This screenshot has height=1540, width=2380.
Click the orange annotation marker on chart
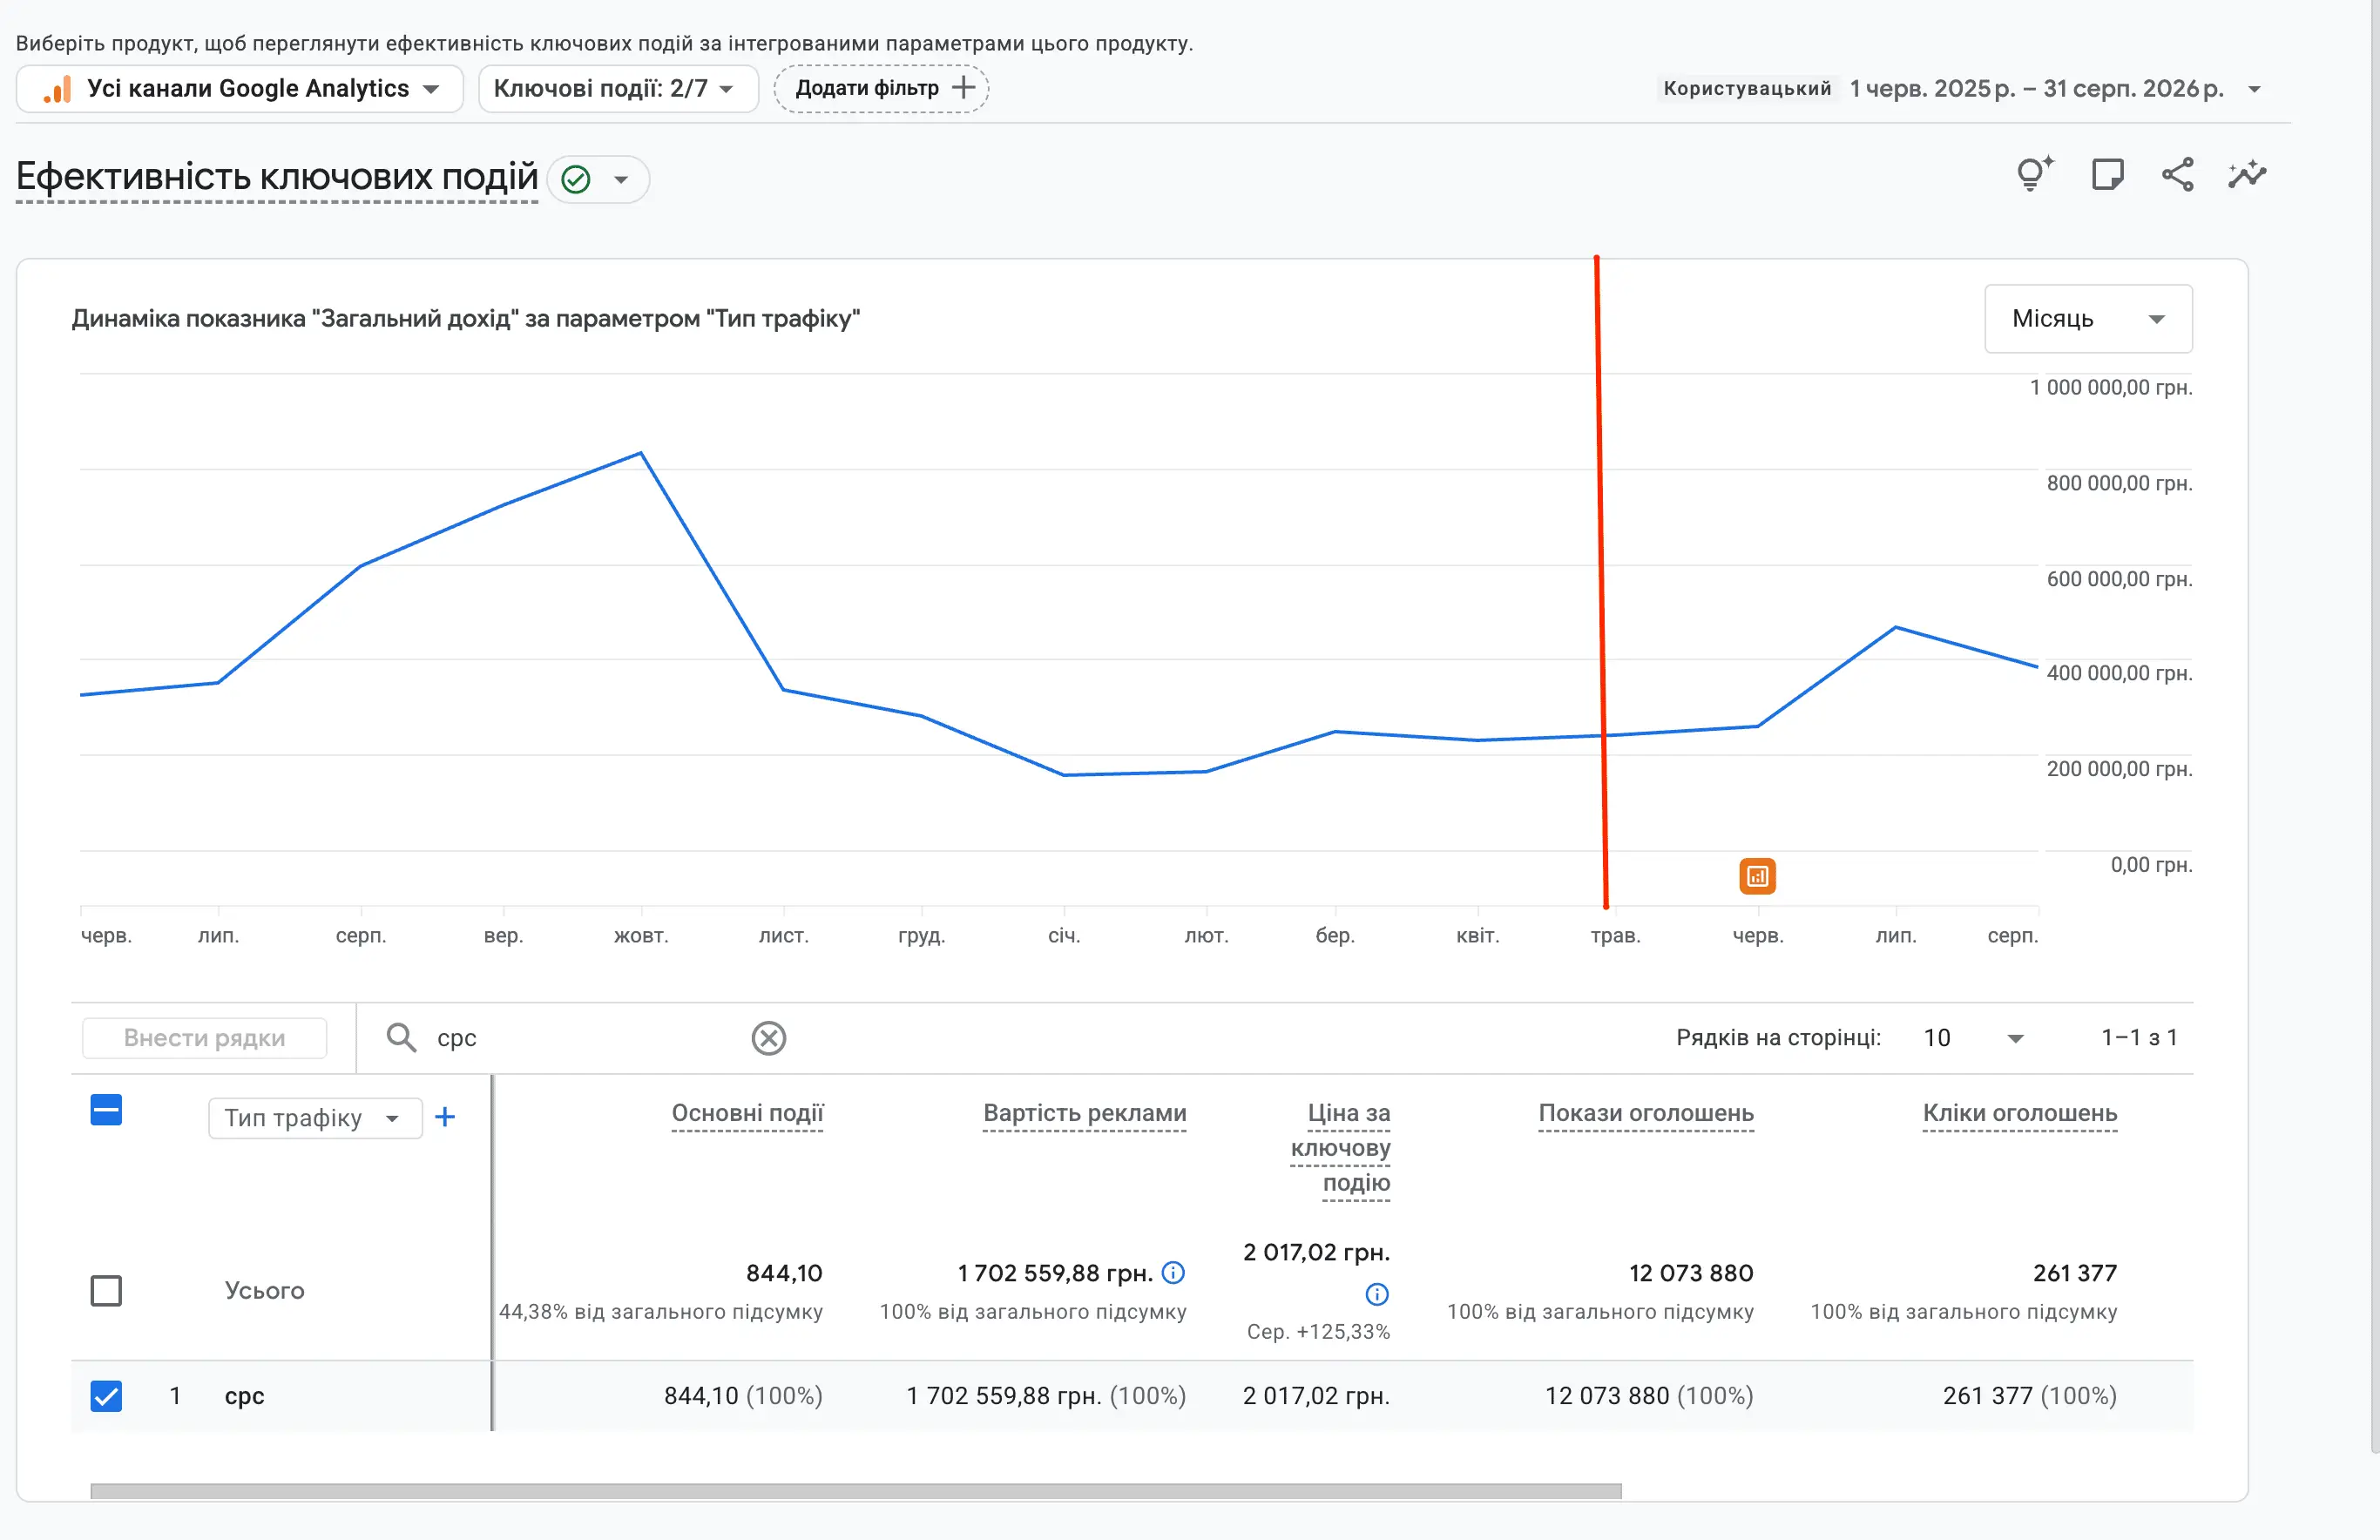point(1757,876)
